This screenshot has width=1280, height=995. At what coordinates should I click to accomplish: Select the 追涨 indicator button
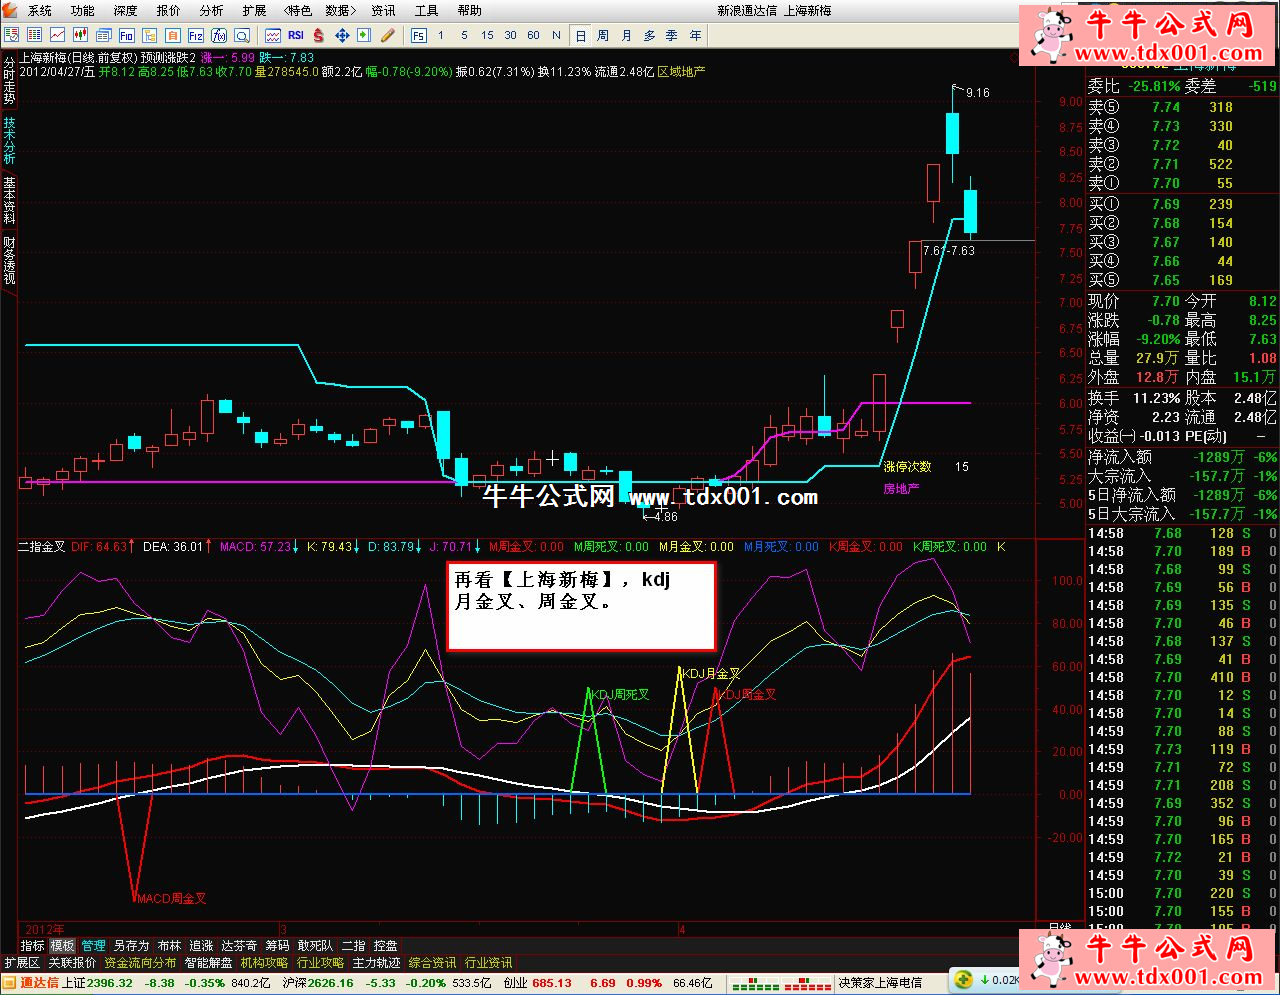coord(201,945)
